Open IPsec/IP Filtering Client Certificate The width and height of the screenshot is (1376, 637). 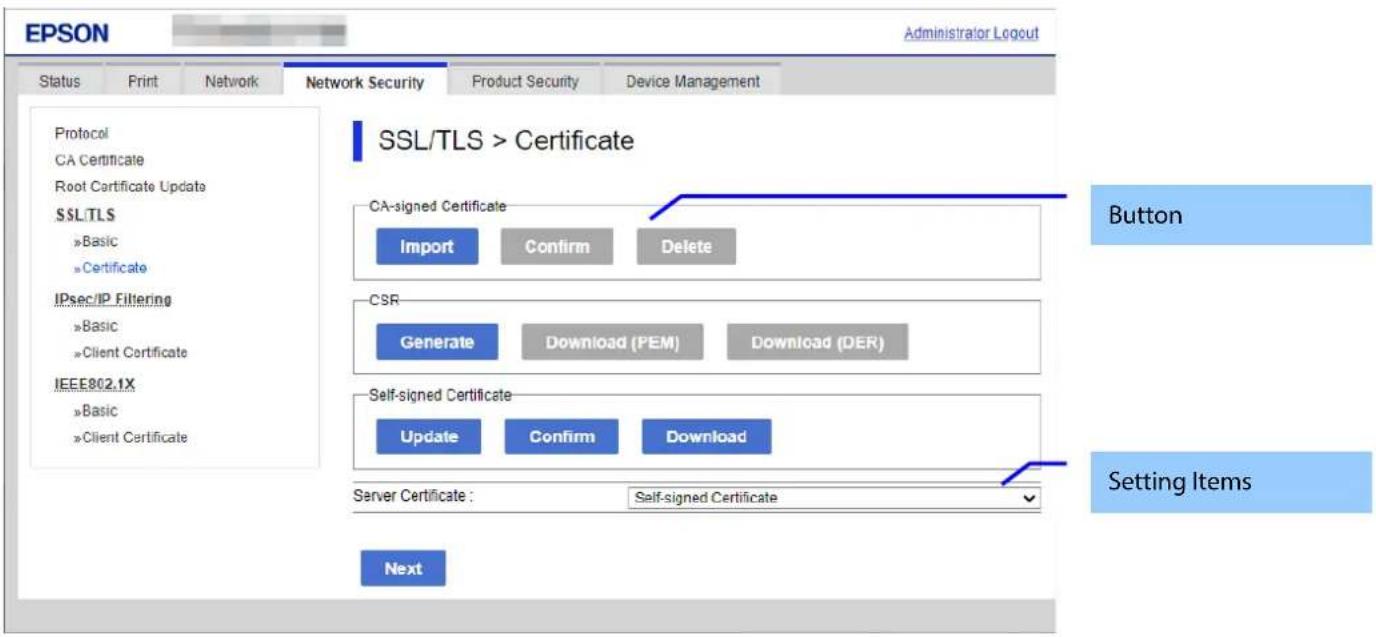click(x=130, y=353)
